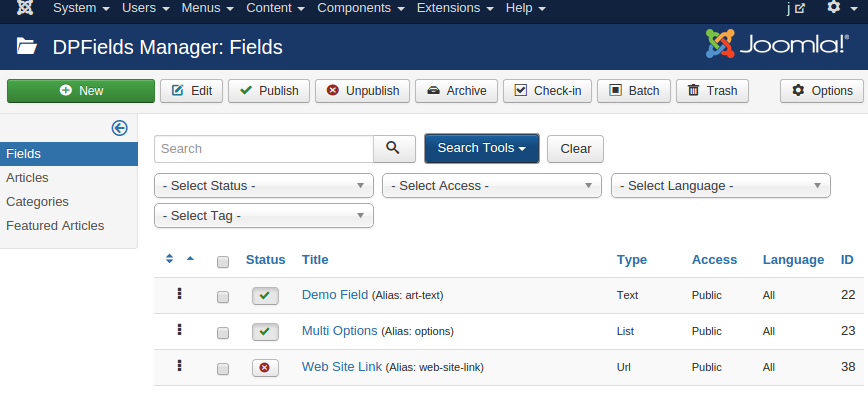Focus the Search text field
The width and height of the screenshot is (868, 401).
click(x=264, y=149)
